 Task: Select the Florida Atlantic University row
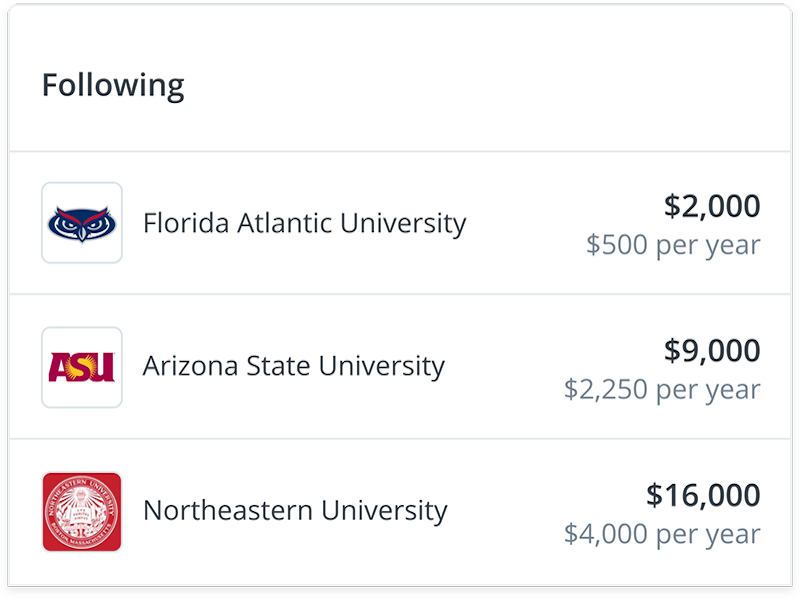[x=400, y=223]
